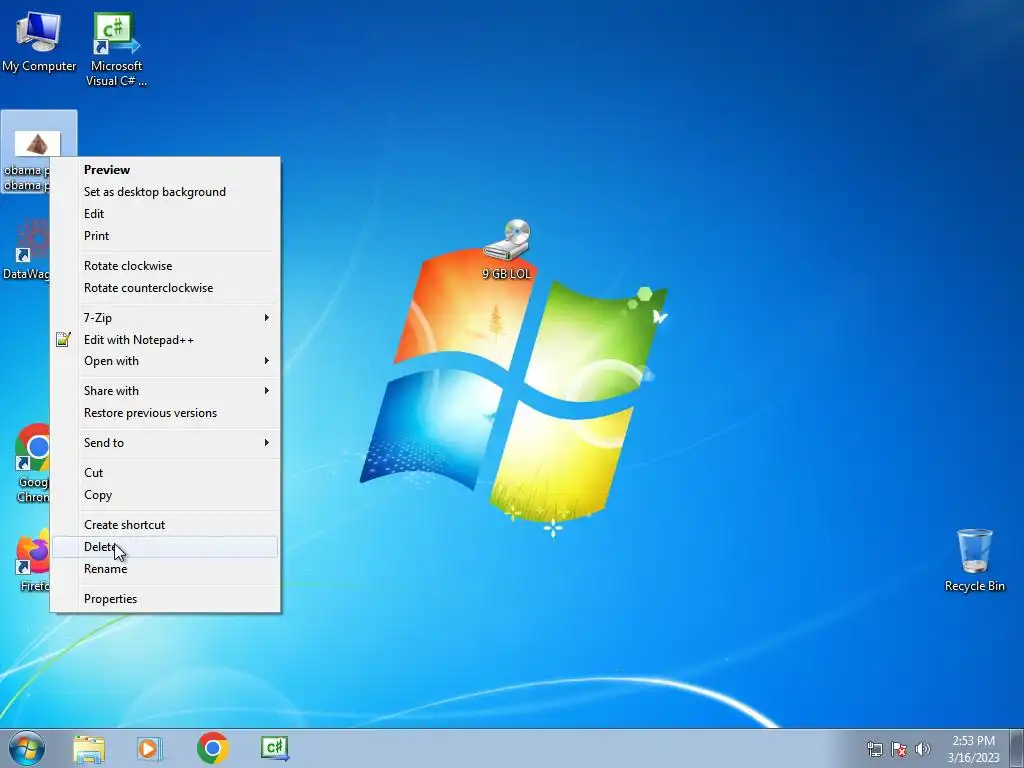The width and height of the screenshot is (1024, 768).
Task: Click the Notepad++ icon in context menu
Action: 63,340
